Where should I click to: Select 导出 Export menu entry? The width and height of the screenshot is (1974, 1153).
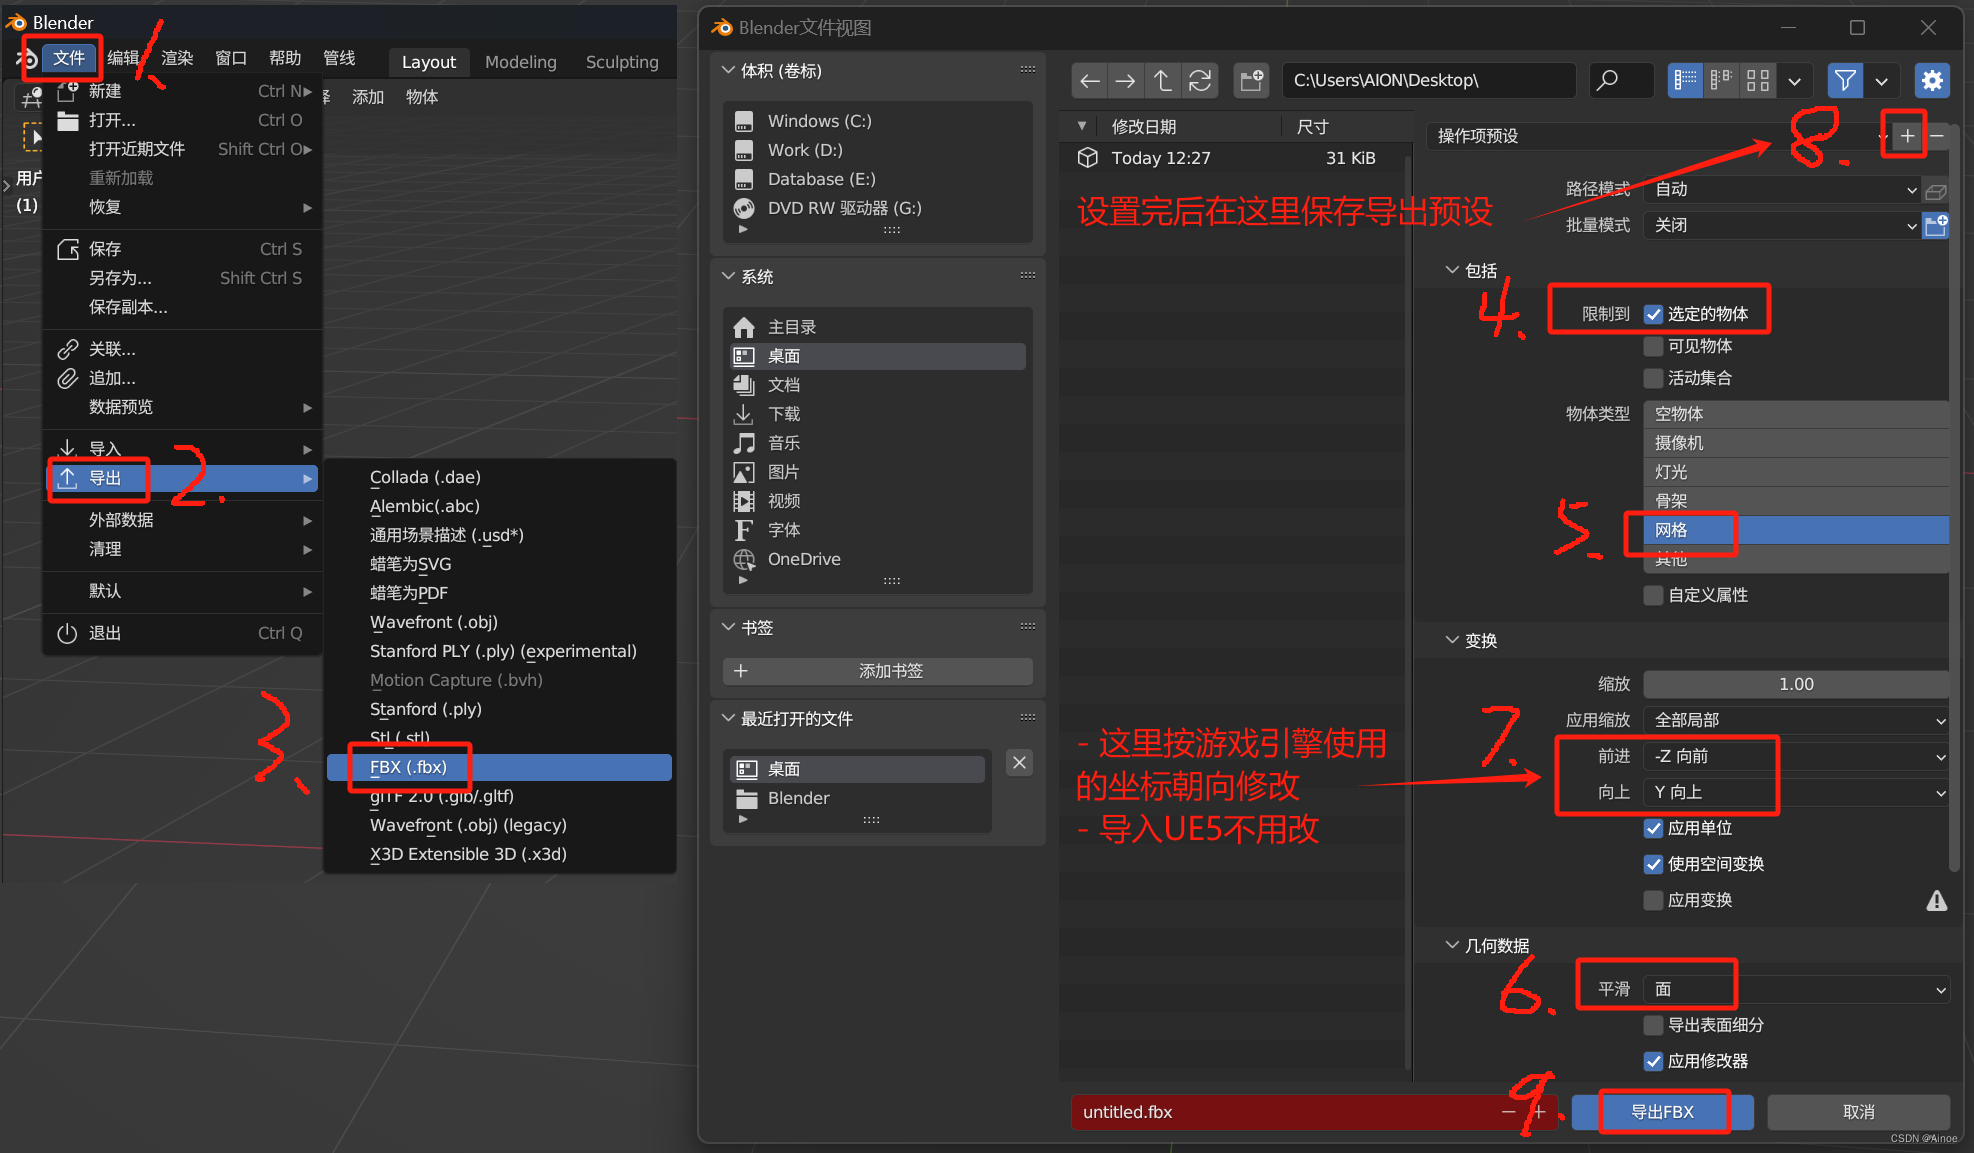[x=183, y=479]
